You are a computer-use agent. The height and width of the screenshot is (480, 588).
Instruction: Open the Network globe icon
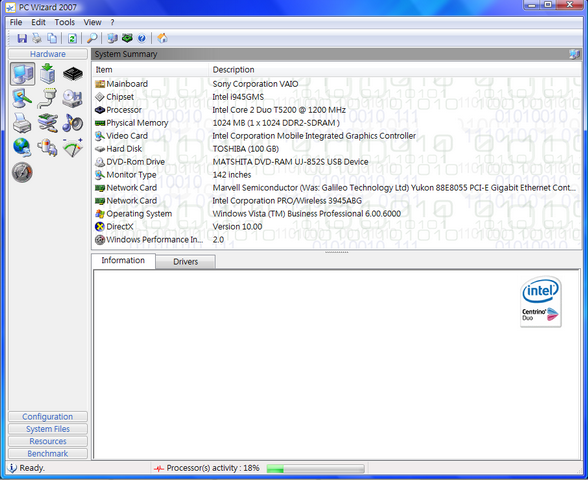coord(22,147)
